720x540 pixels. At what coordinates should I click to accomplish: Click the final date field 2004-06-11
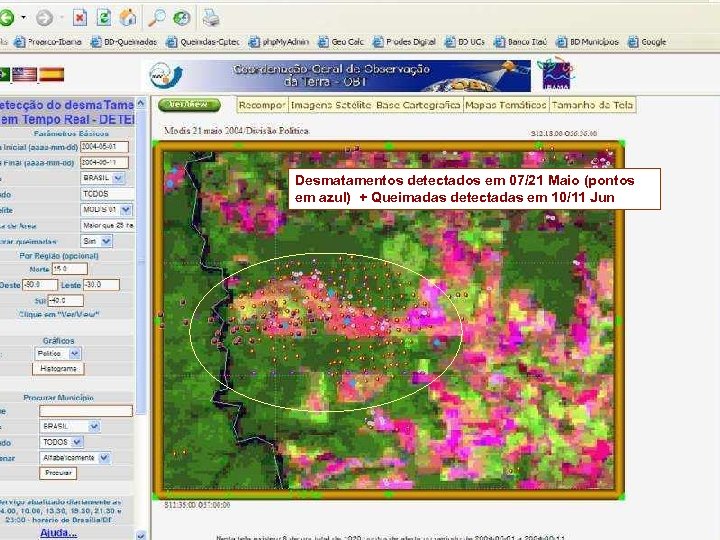pyautogui.click(x=104, y=163)
